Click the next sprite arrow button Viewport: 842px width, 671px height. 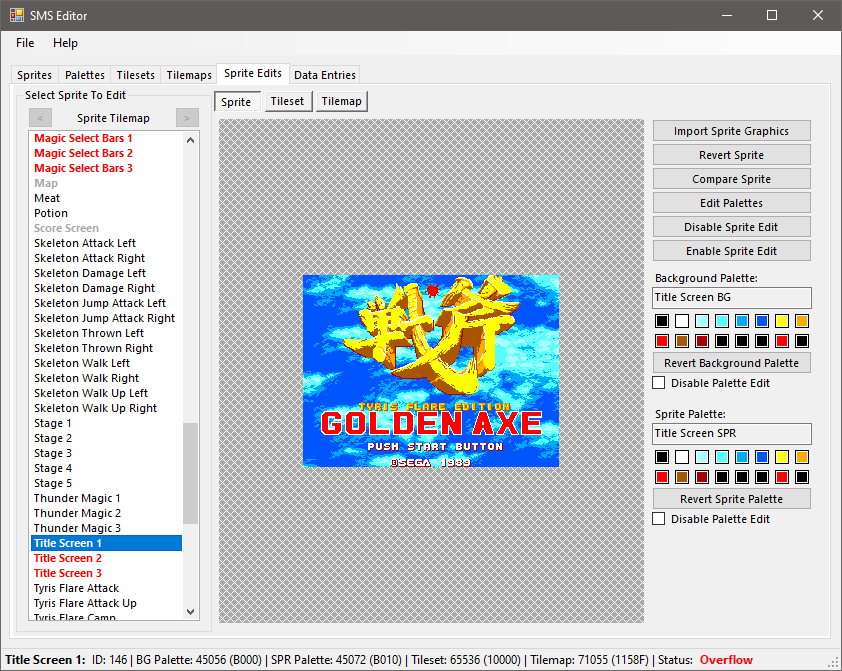(187, 118)
